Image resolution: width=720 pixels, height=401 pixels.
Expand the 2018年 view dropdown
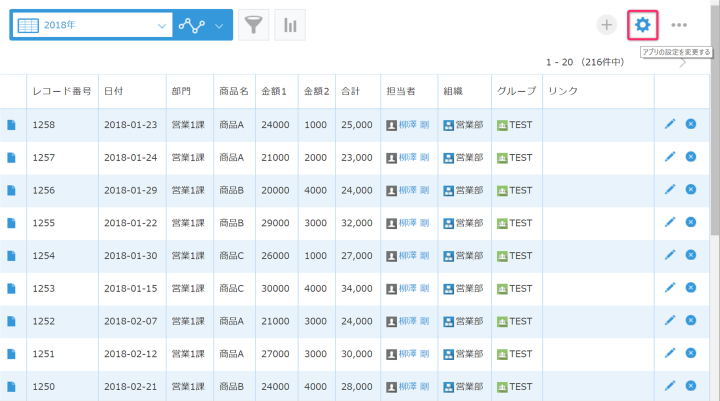point(163,25)
